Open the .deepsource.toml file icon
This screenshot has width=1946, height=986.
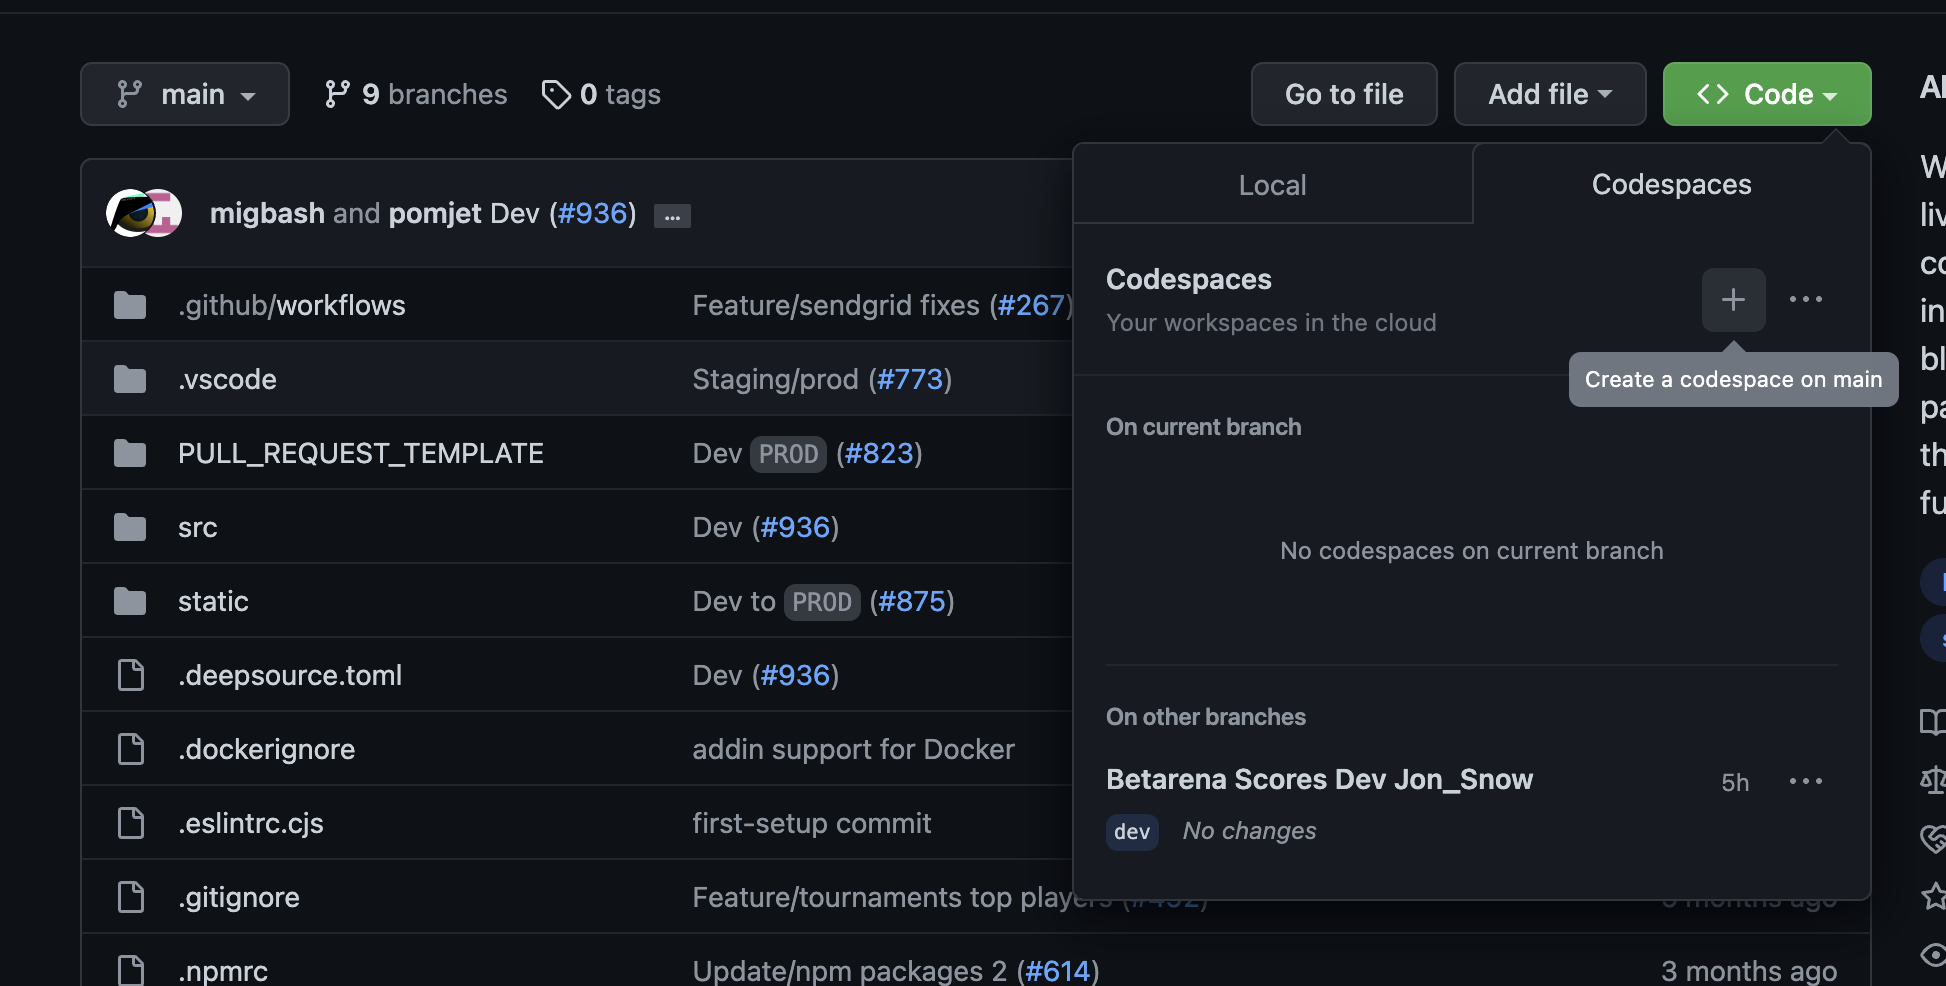coord(131,674)
